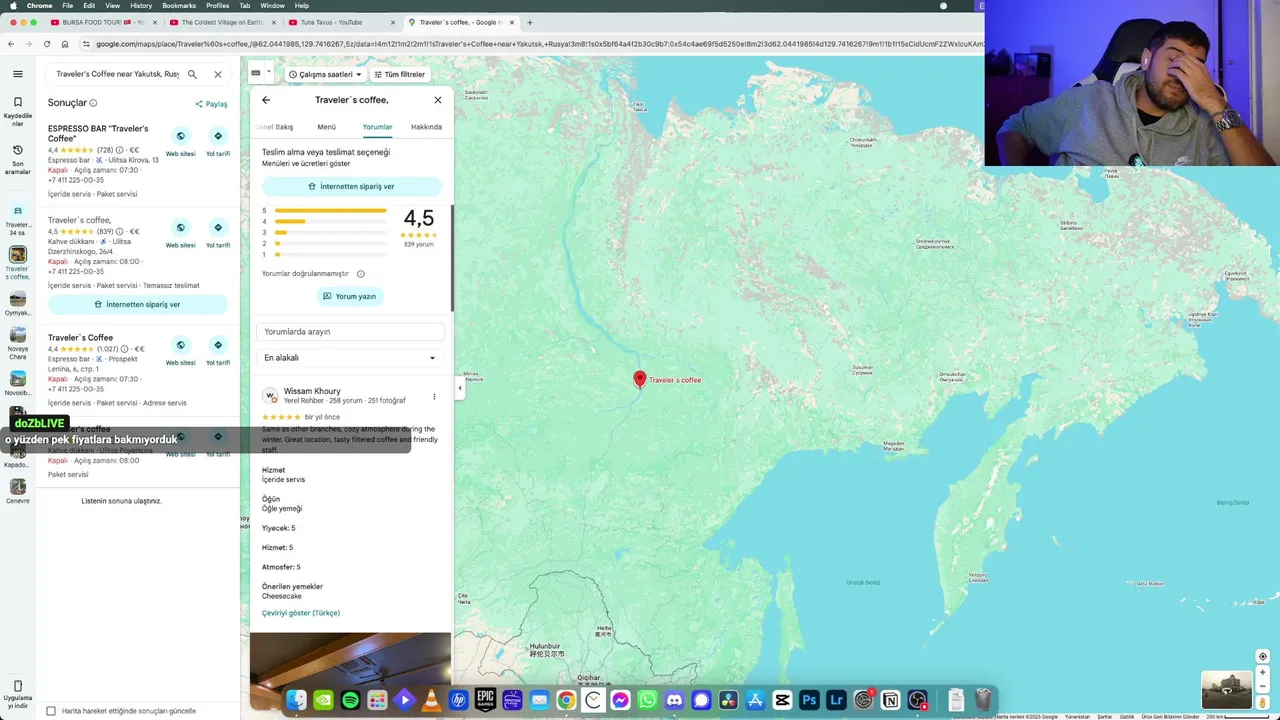Filter reviews by the 5-star rating bar
Screen dimensions: 1280x720
(330, 211)
